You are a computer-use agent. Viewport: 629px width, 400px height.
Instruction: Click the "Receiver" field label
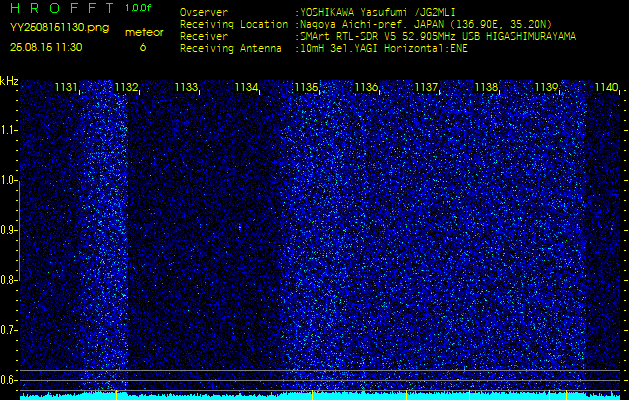(204, 37)
